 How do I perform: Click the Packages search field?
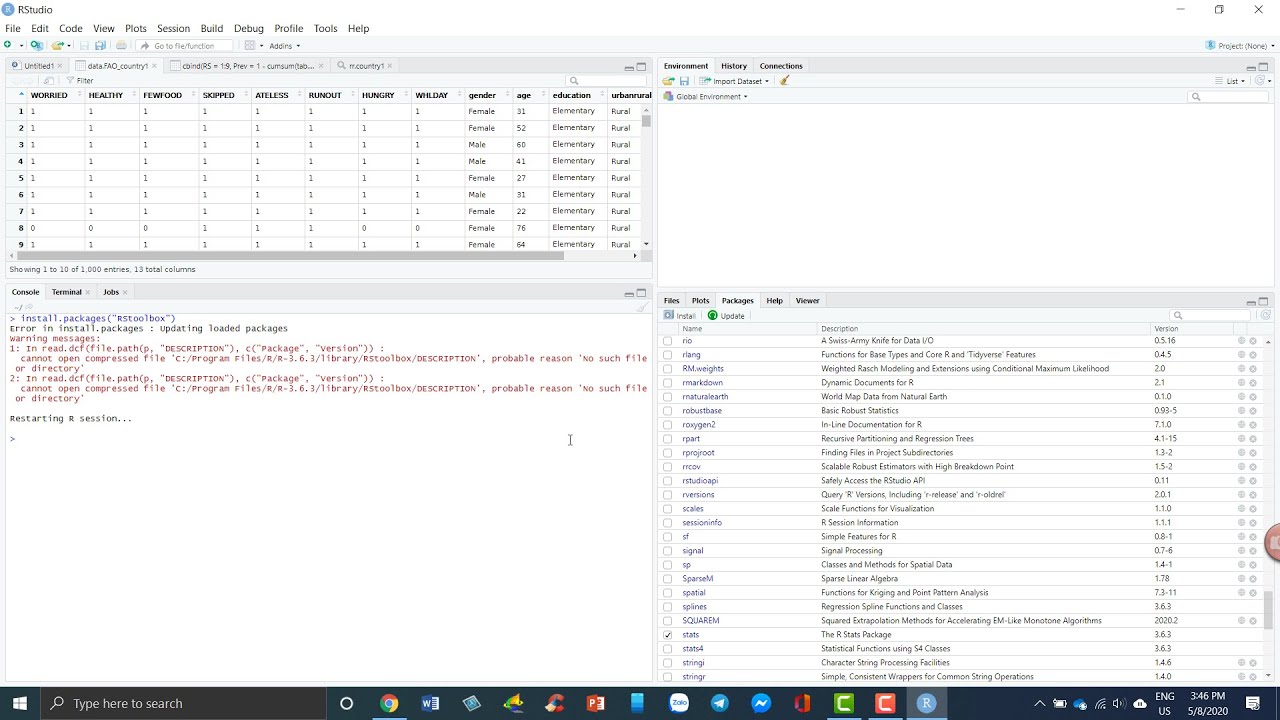[1211, 316]
